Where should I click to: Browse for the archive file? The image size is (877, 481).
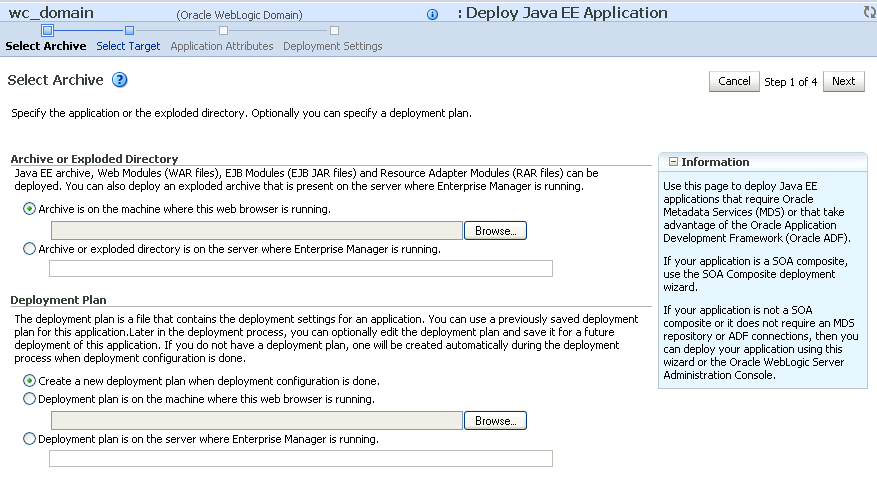(495, 230)
